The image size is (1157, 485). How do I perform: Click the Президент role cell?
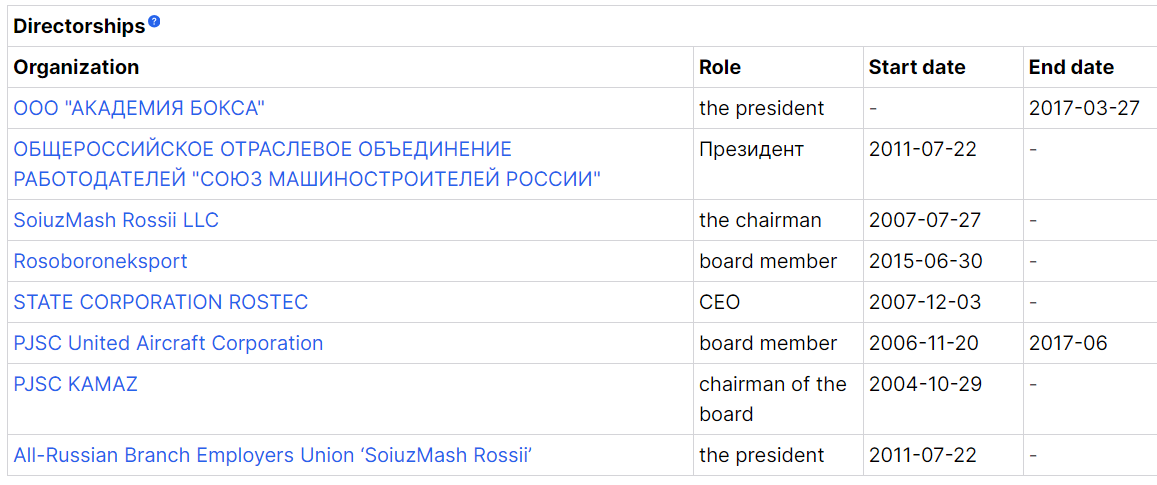point(751,150)
